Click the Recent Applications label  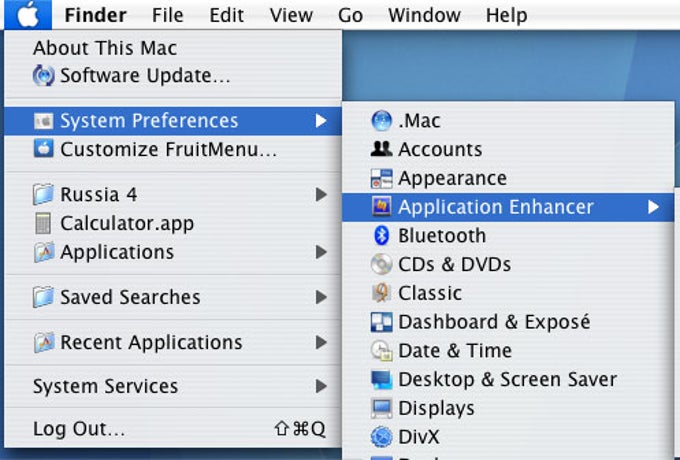pyautogui.click(x=151, y=343)
